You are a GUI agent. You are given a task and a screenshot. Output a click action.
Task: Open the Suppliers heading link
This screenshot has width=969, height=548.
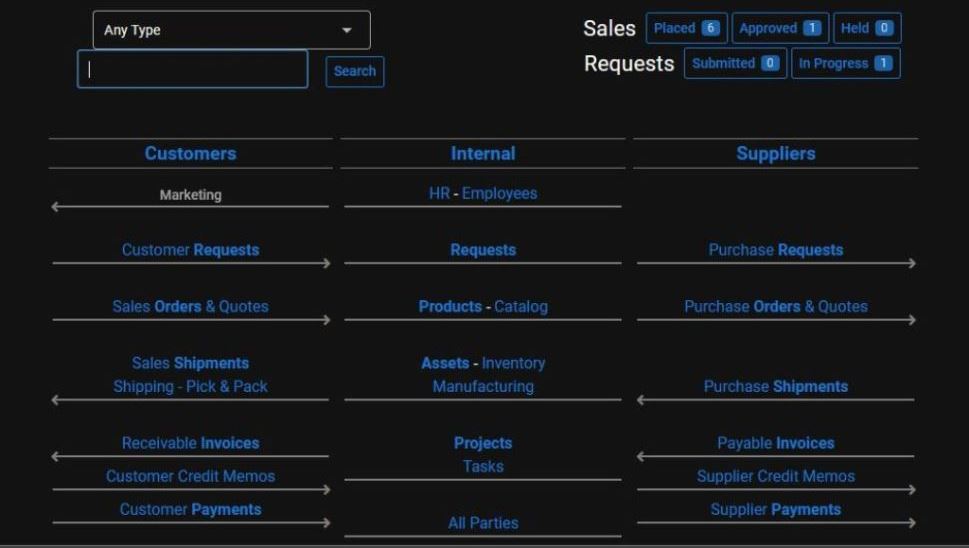click(776, 153)
